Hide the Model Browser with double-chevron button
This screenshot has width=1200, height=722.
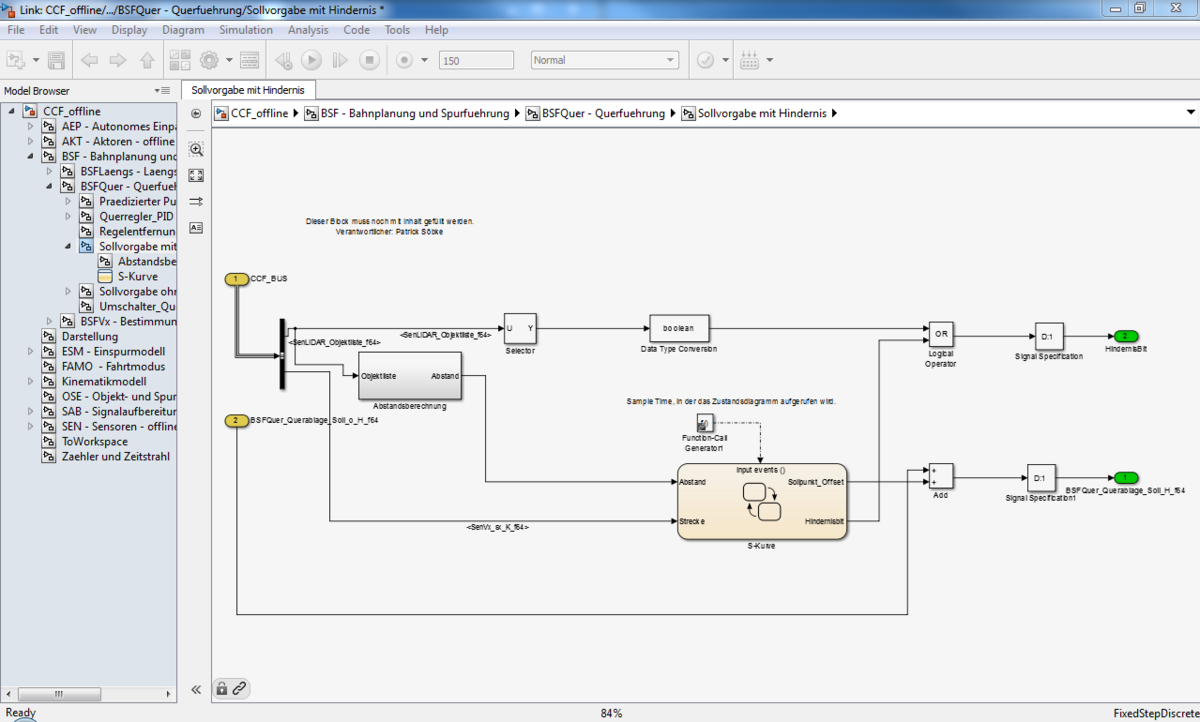click(x=196, y=689)
